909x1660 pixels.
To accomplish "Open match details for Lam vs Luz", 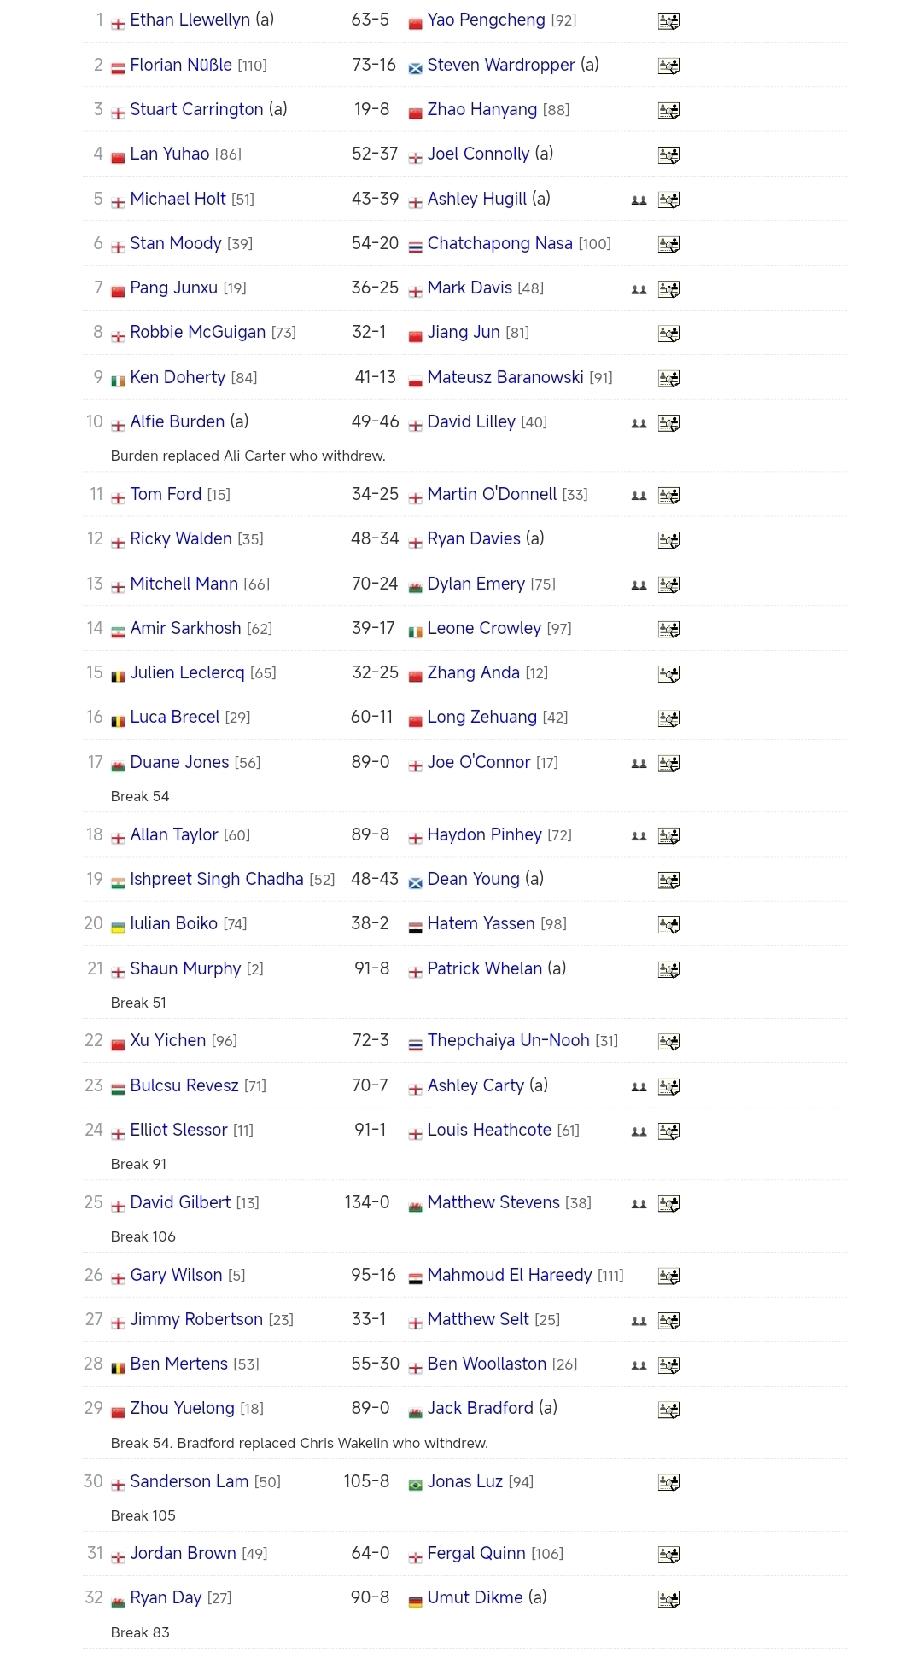I will pos(668,1483).
